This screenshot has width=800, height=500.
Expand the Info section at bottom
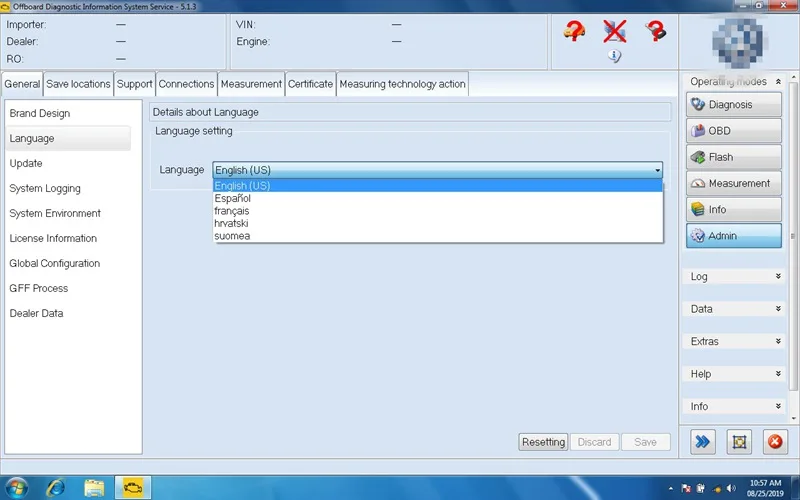tap(733, 406)
